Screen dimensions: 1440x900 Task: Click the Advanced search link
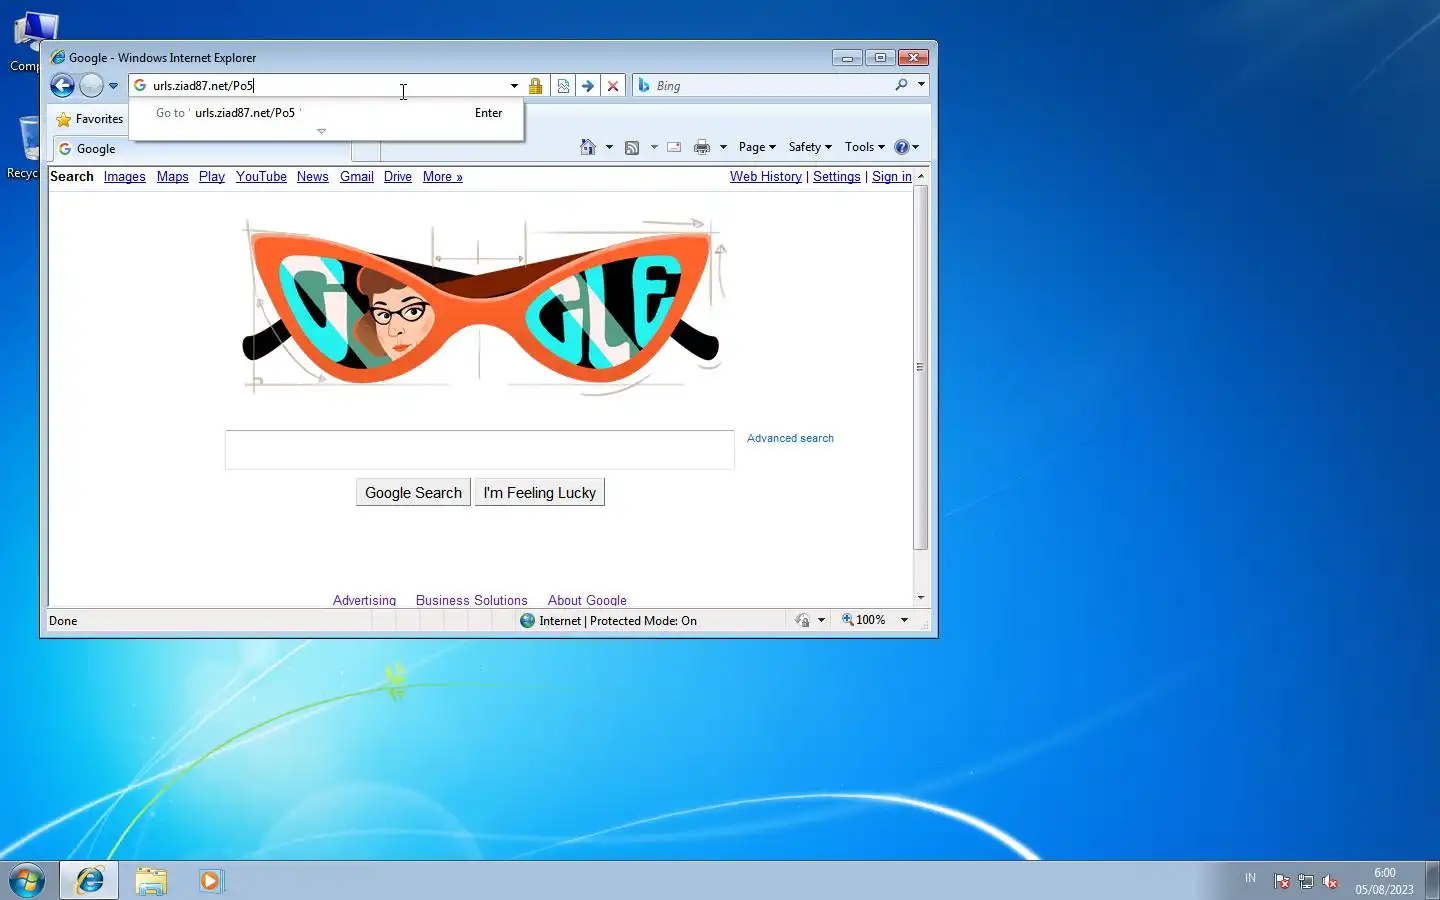pos(790,439)
